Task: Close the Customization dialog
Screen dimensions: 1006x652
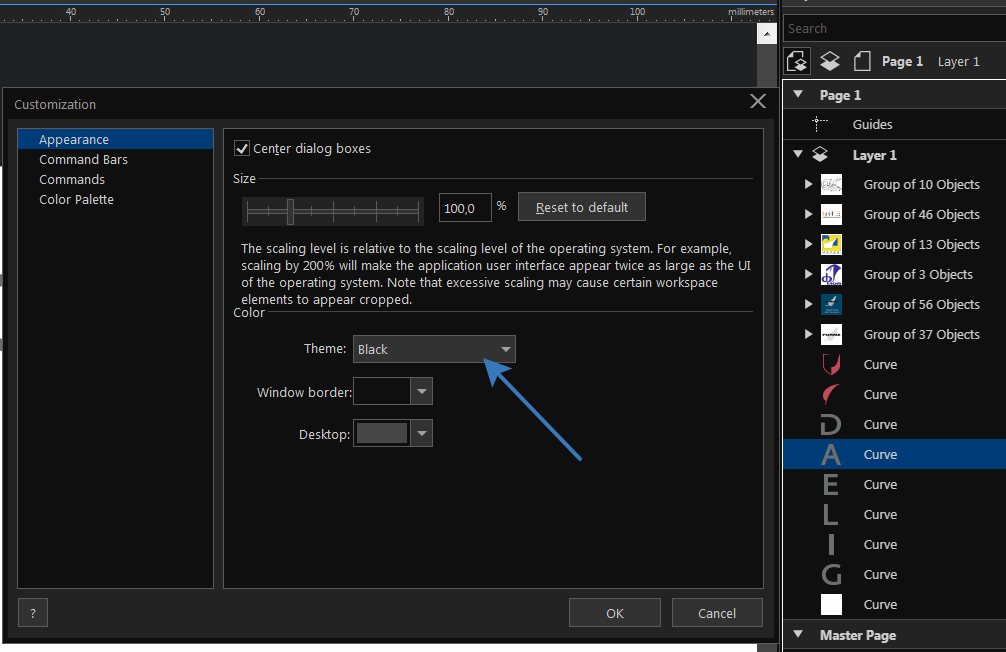Action: pyautogui.click(x=758, y=101)
